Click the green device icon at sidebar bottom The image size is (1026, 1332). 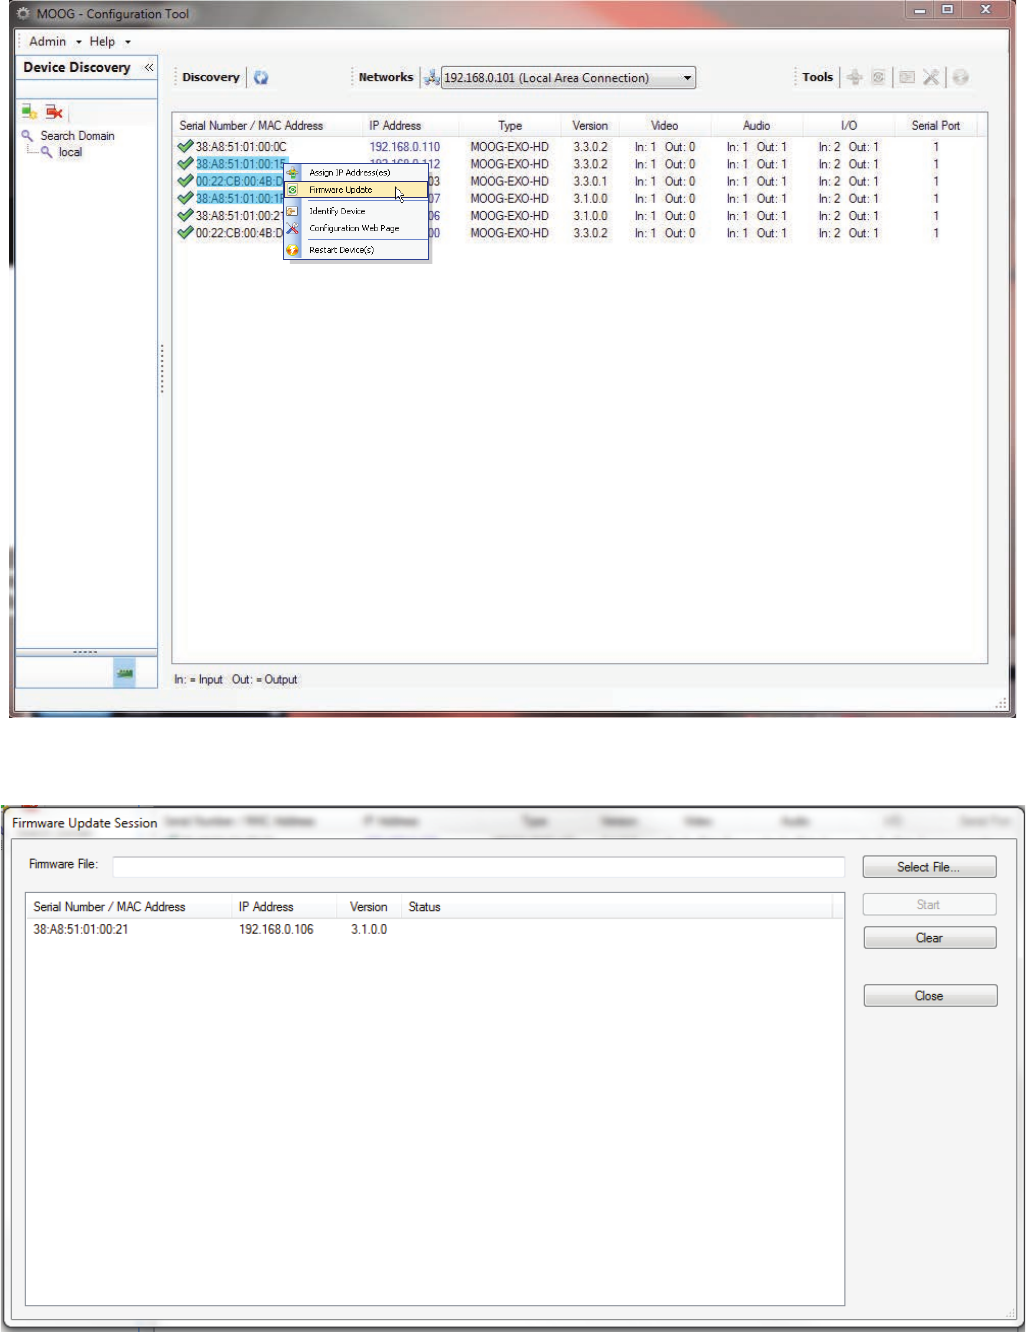(x=125, y=674)
